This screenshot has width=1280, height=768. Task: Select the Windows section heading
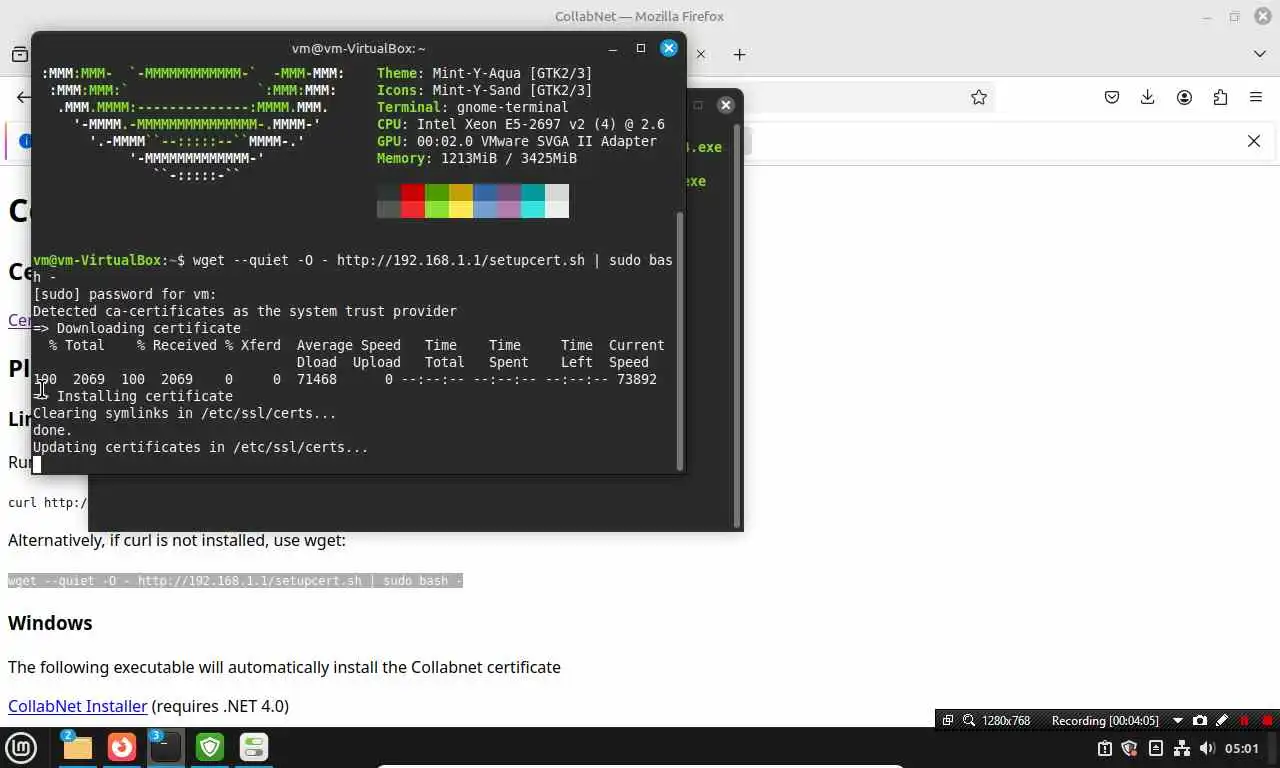[x=50, y=623]
